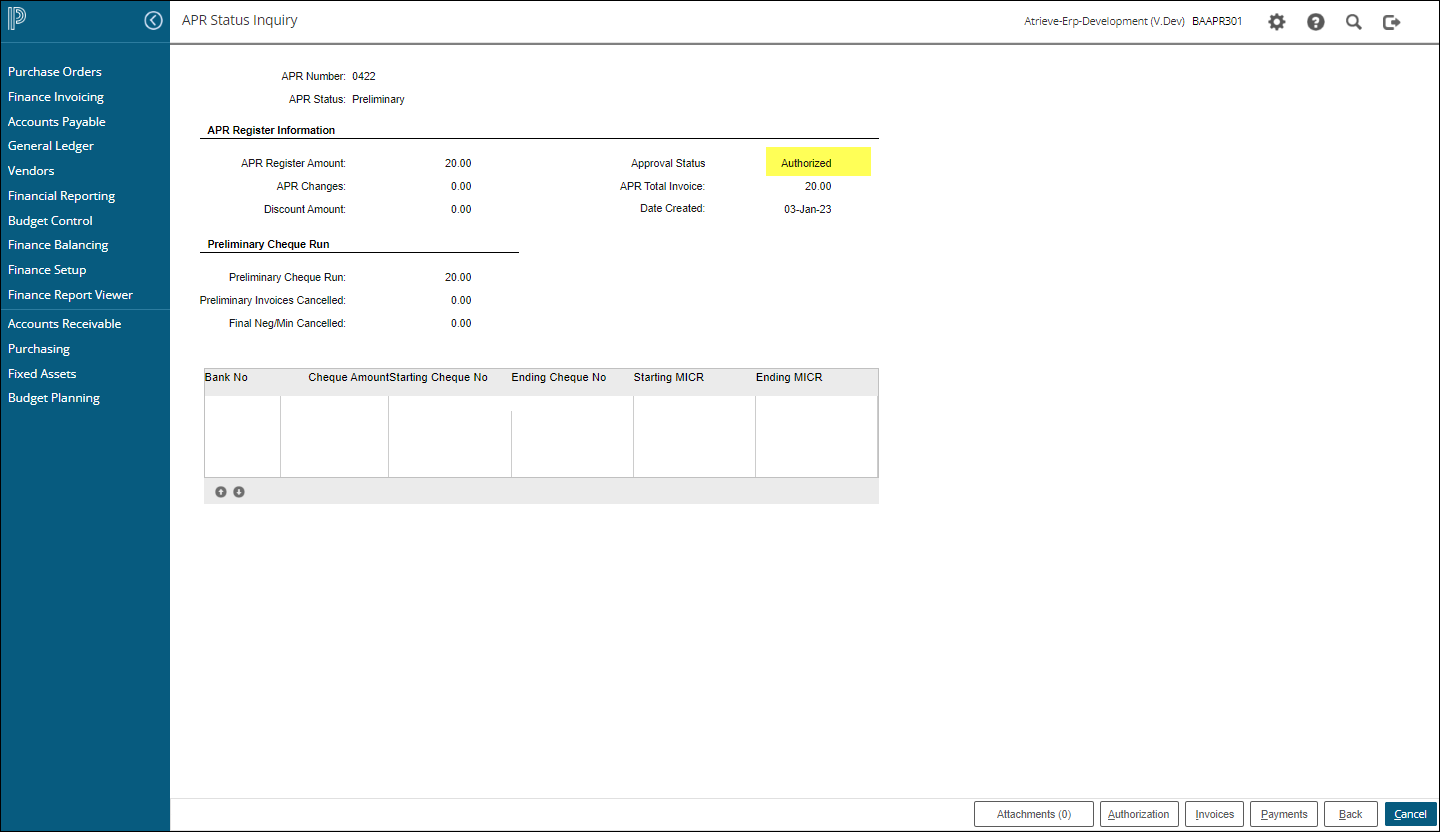The width and height of the screenshot is (1440, 832).
Task: Collapse the sidebar with the arrow icon
Action: pyautogui.click(x=153, y=20)
